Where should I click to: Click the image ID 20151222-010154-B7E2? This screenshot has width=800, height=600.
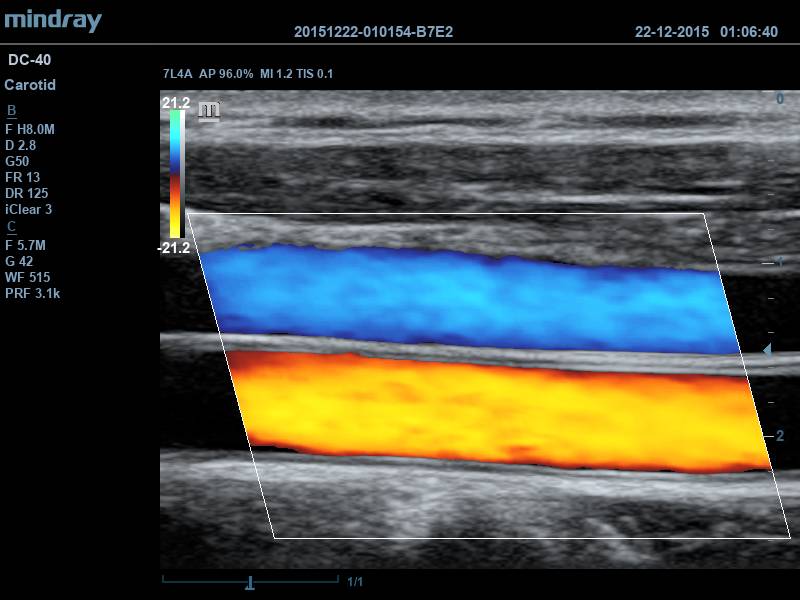[x=373, y=32]
